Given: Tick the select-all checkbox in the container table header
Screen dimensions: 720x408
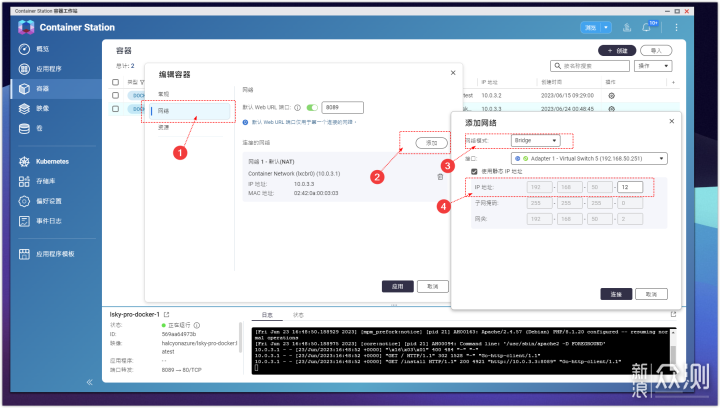Looking at the screenshot, I should coord(115,82).
